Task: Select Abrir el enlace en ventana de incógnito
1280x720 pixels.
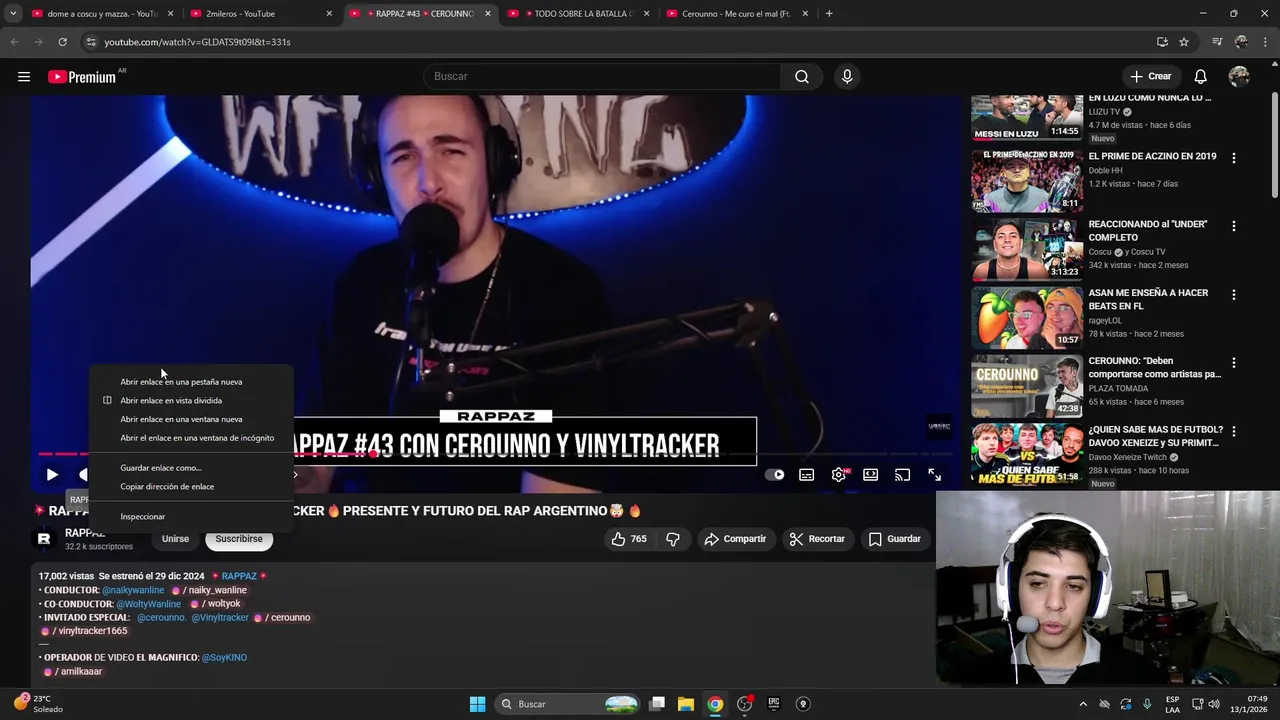Action: point(192,438)
